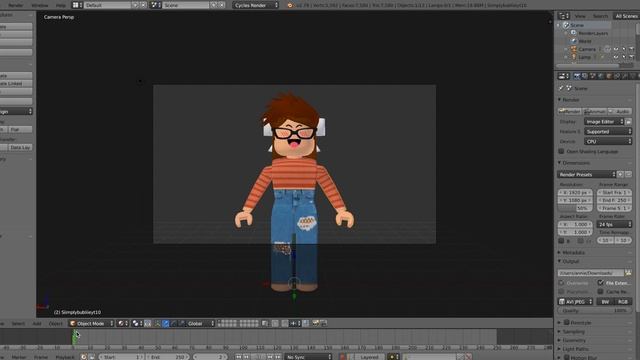Open the Help menu in top bar
Image resolution: width=640 pixels, height=360 pixels.
pyautogui.click(x=61, y=5)
